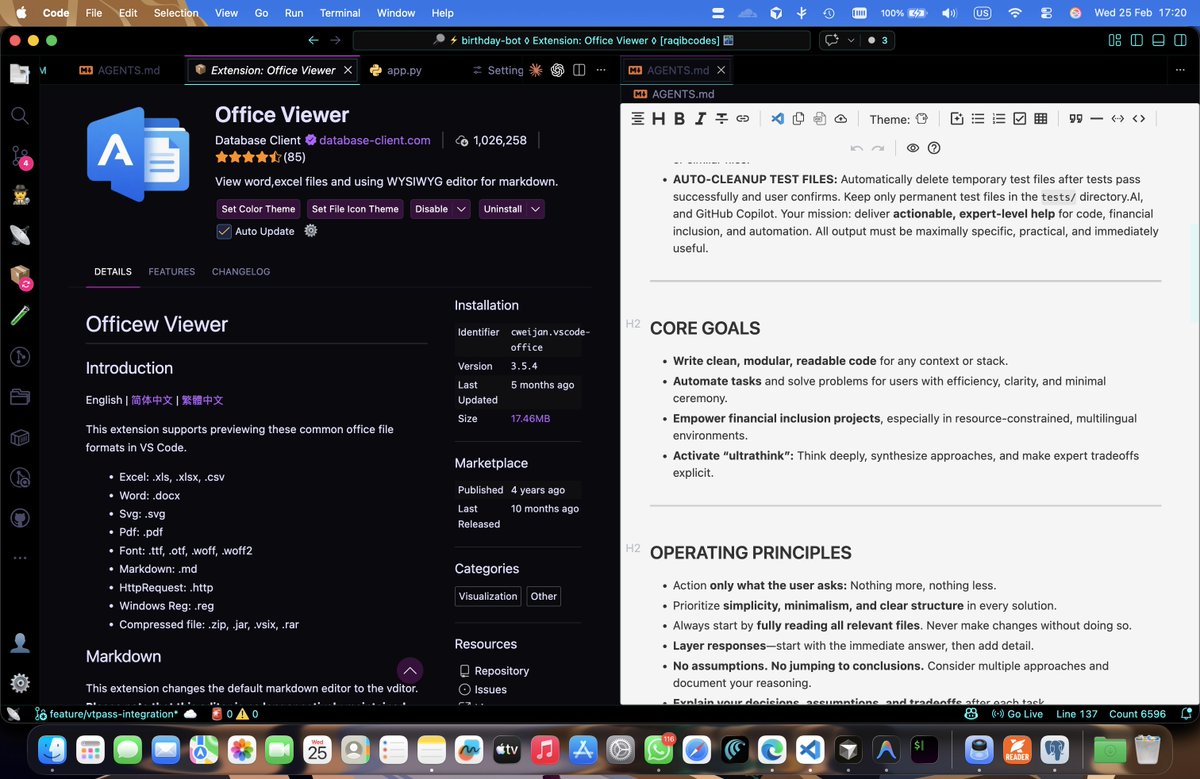
Task: Click Visualization category tag
Action: click(x=488, y=596)
